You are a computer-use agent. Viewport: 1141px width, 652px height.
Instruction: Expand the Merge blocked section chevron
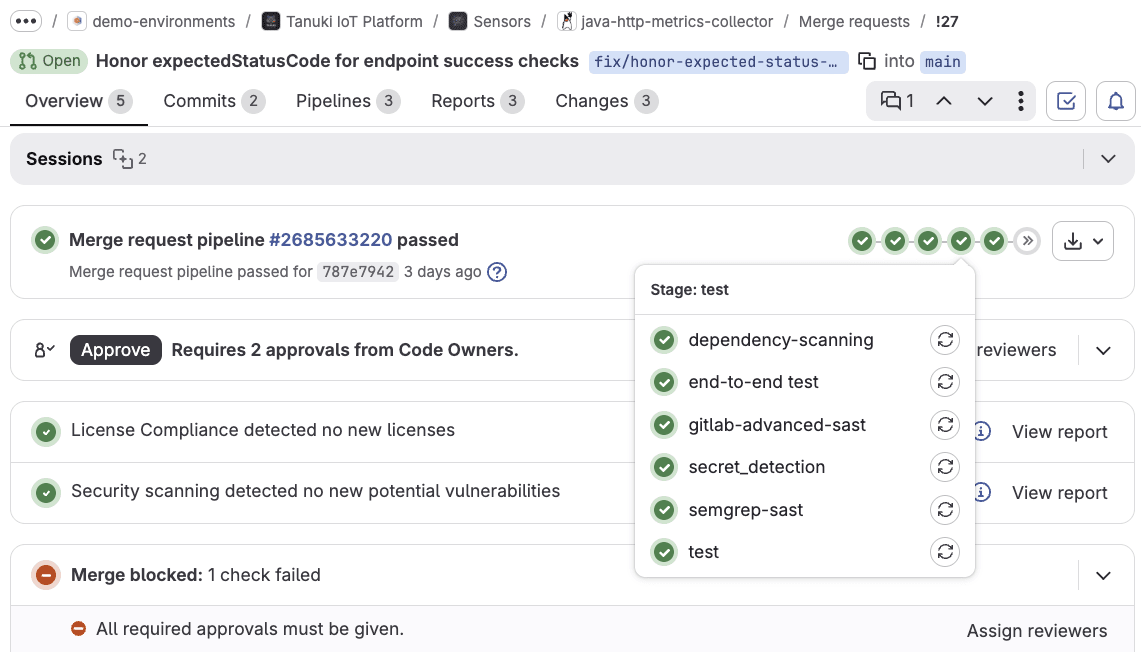pyautogui.click(x=1103, y=576)
